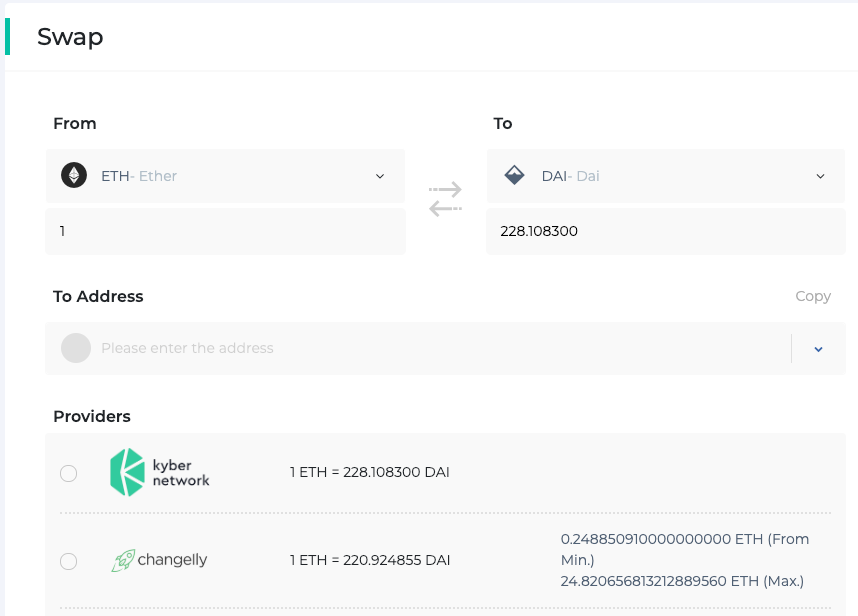858x616 pixels.
Task: Click the Changelly From Min. ETH amount text
Action: (684, 548)
